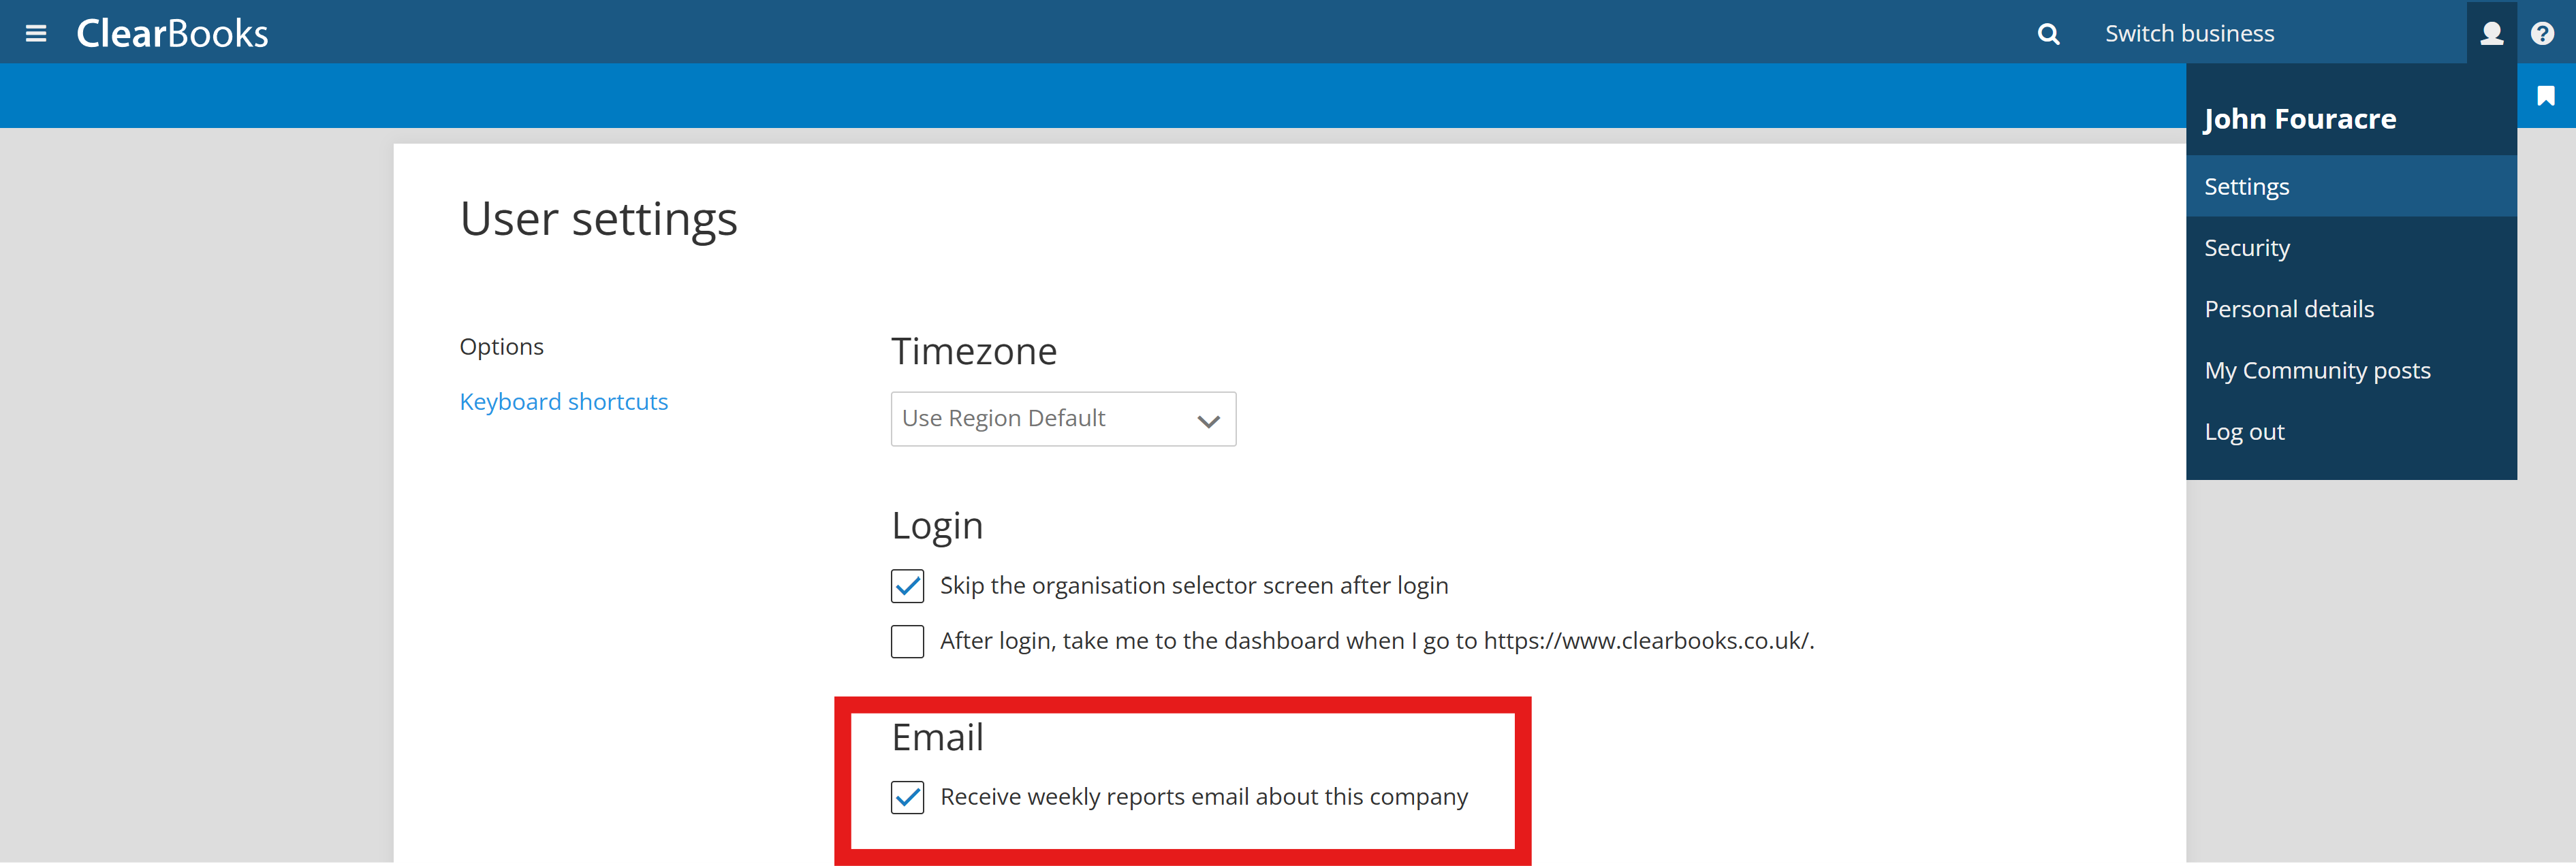Screen dimensions: 2576x866
Task: Click Switch business in top bar
Action: (2189, 34)
